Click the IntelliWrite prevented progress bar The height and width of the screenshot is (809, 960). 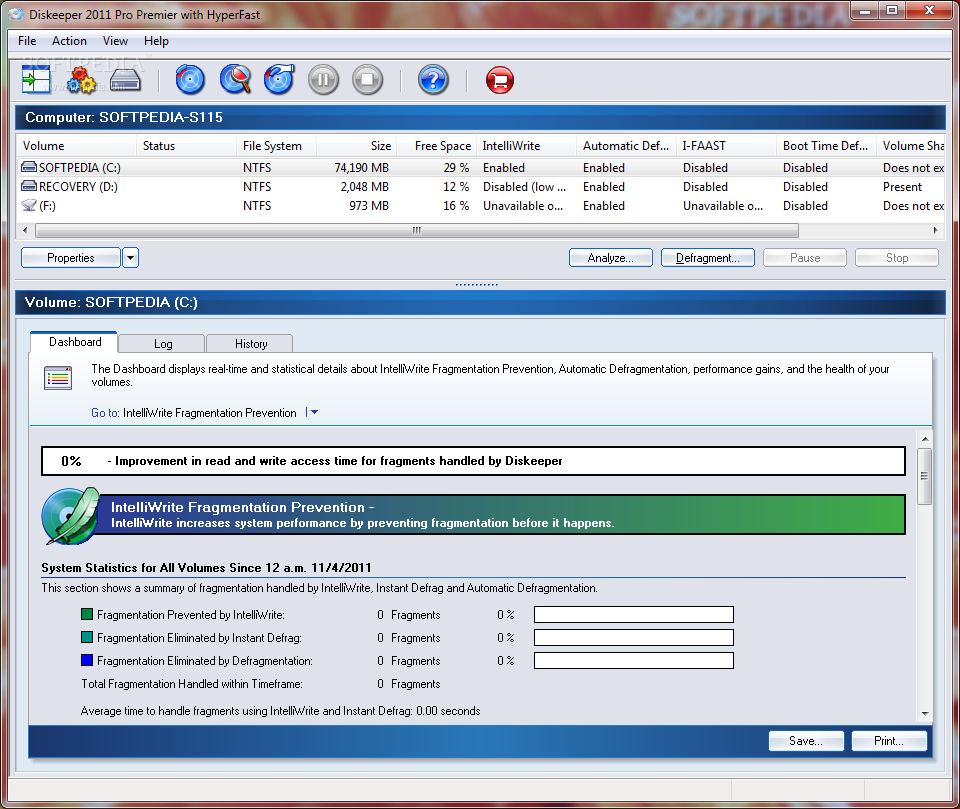pyautogui.click(x=634, y=614)
